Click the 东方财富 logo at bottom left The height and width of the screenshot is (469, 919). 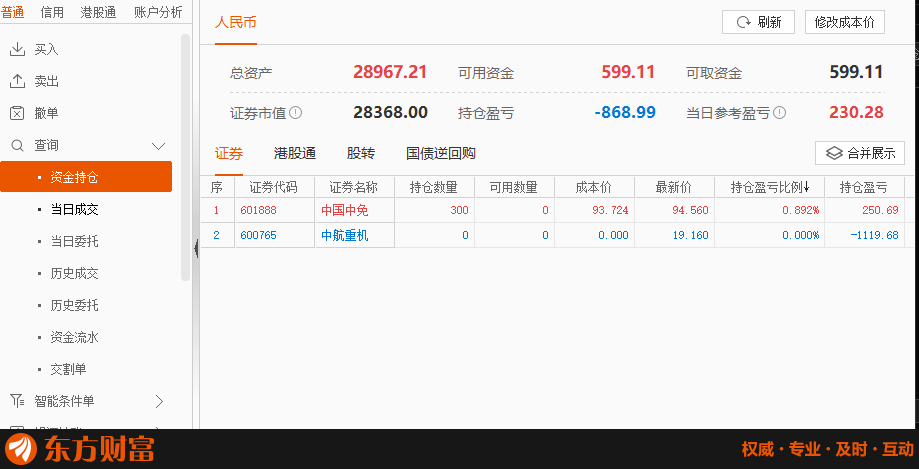[x=80, y=449]
